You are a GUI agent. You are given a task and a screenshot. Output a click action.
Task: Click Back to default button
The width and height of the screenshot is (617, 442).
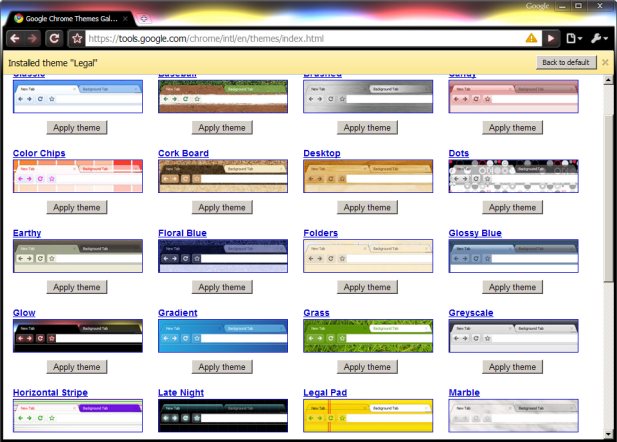[x=566, y=63]
